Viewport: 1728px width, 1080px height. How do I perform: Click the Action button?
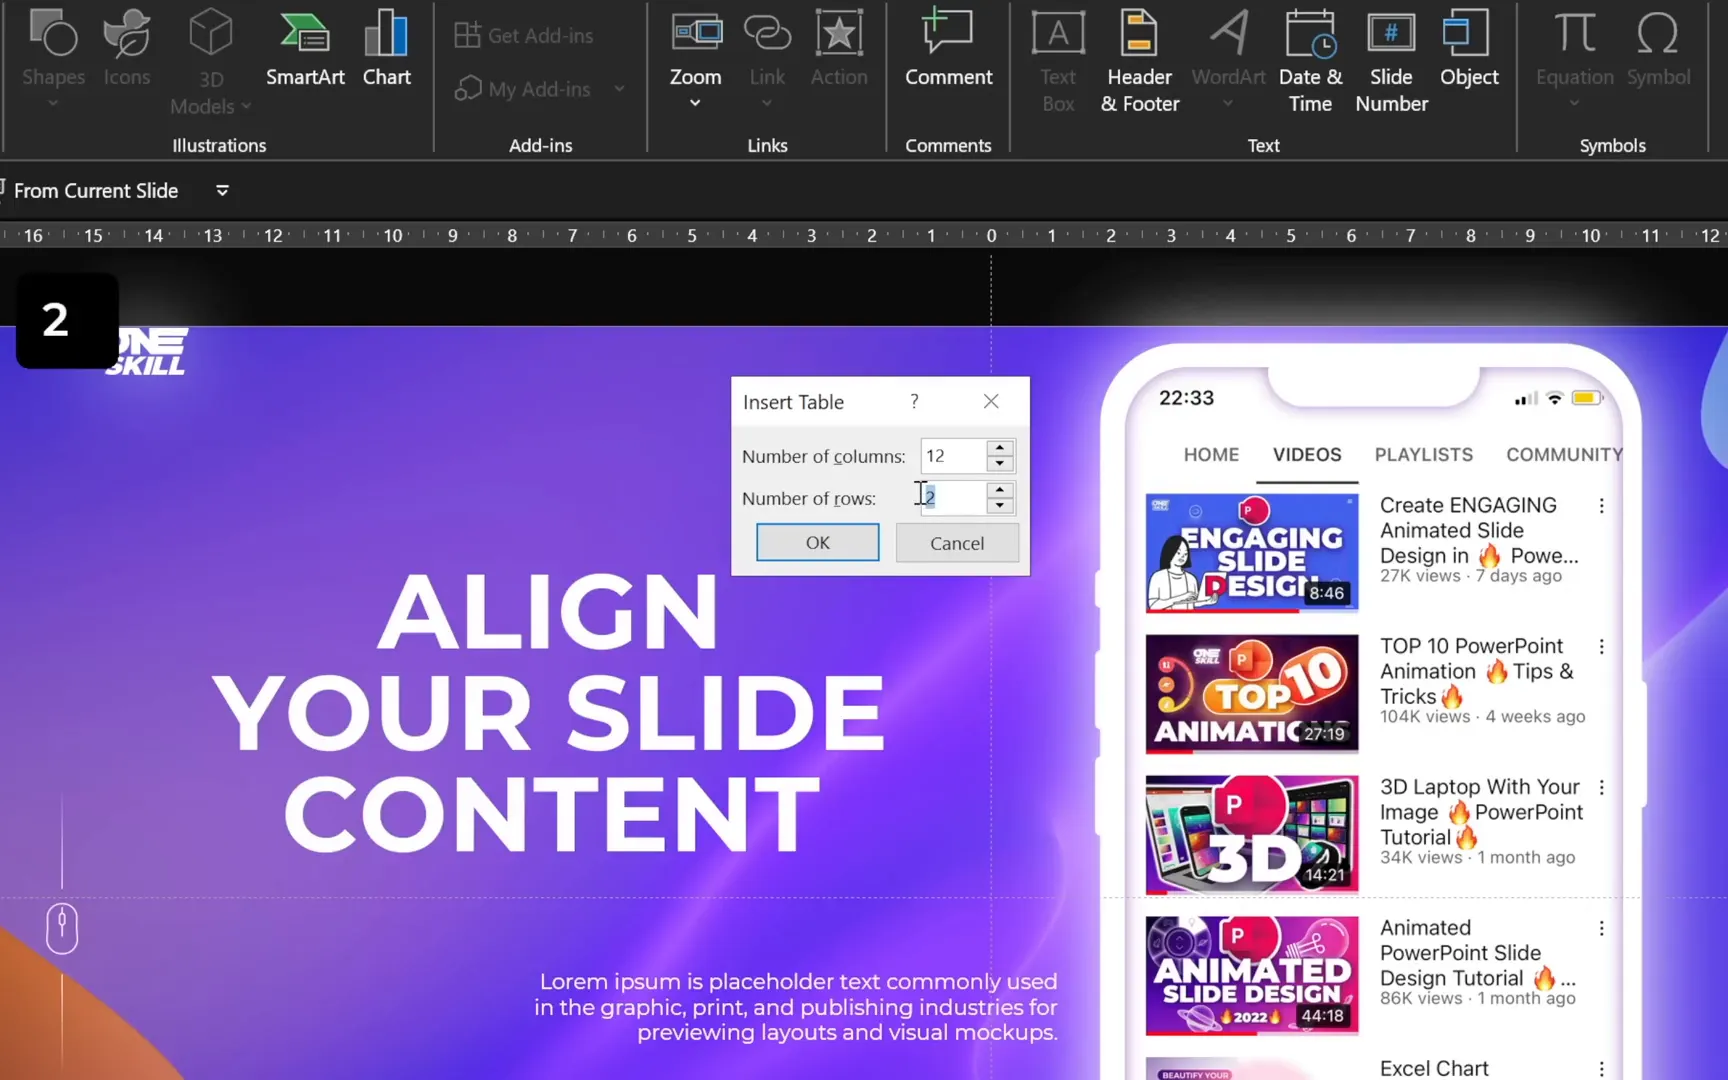click(x=839, y=48)
